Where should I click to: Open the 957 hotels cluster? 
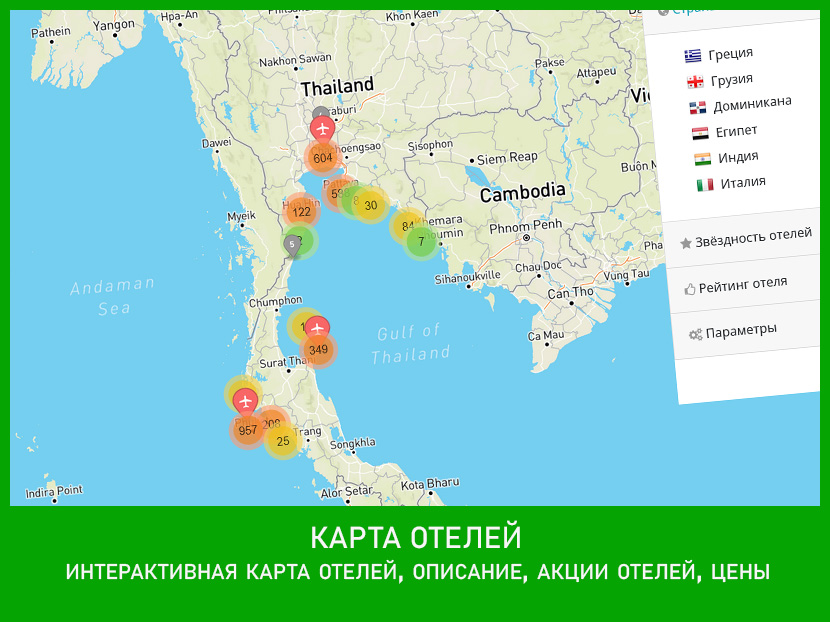[x=247, y=431]
